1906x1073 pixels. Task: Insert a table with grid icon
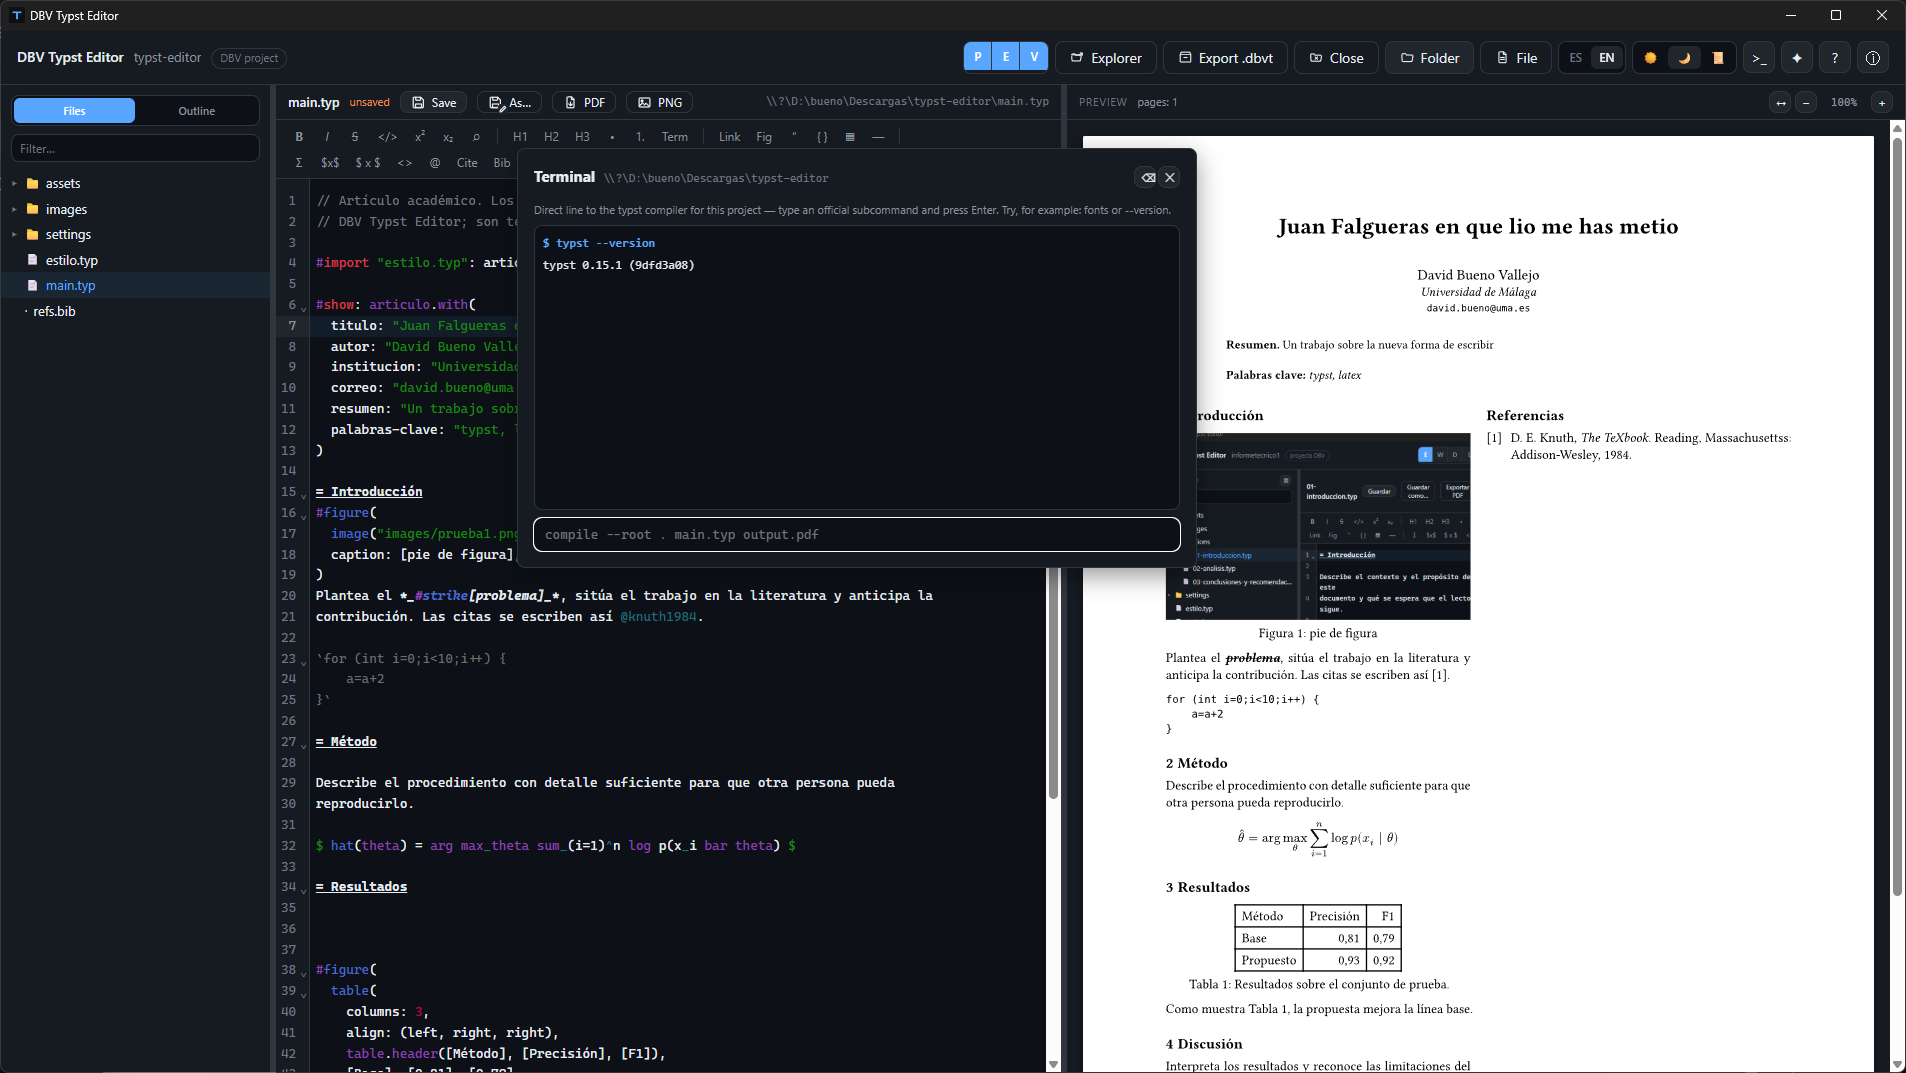(850, 137)
